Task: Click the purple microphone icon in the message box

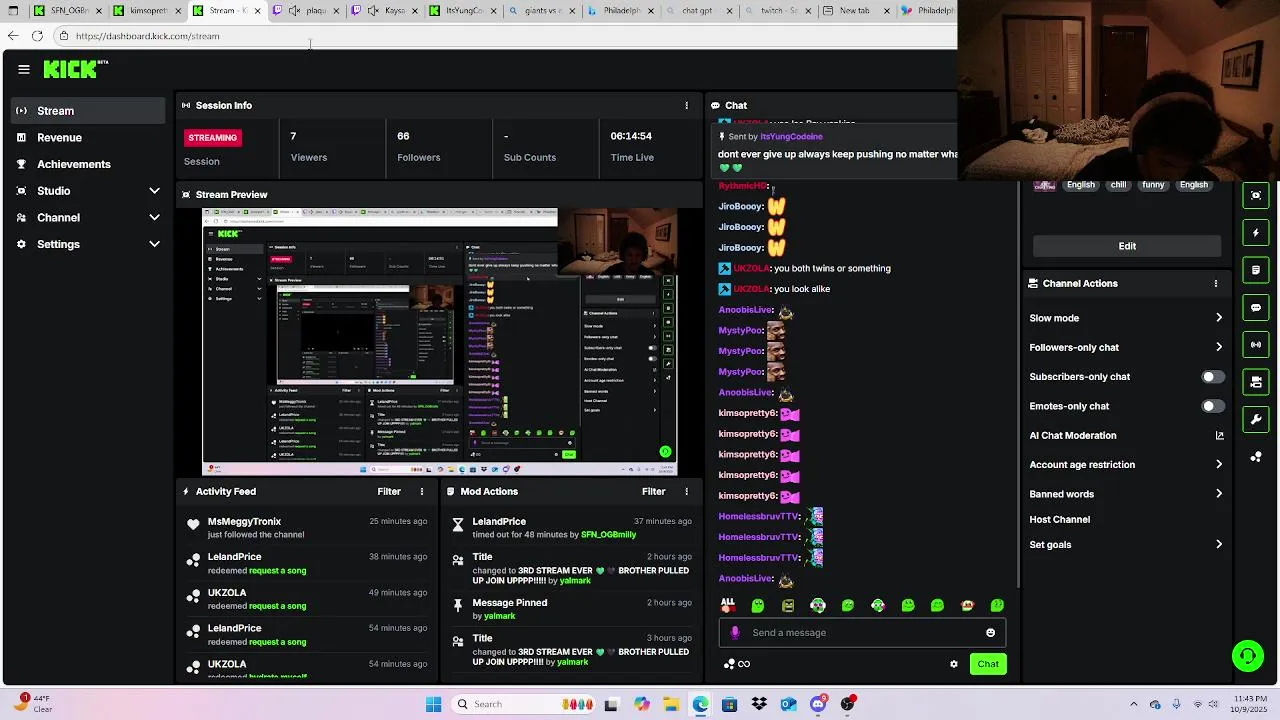Action: 735,632
